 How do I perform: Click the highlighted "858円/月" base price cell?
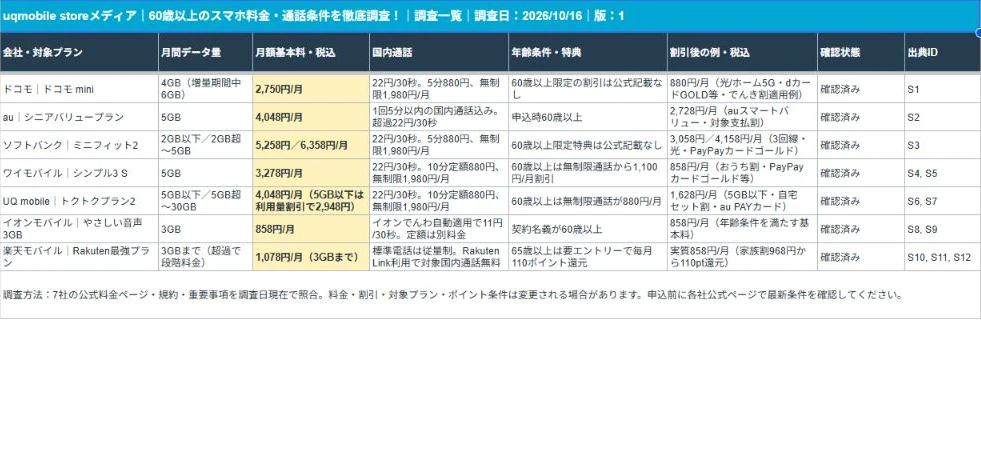311,228
